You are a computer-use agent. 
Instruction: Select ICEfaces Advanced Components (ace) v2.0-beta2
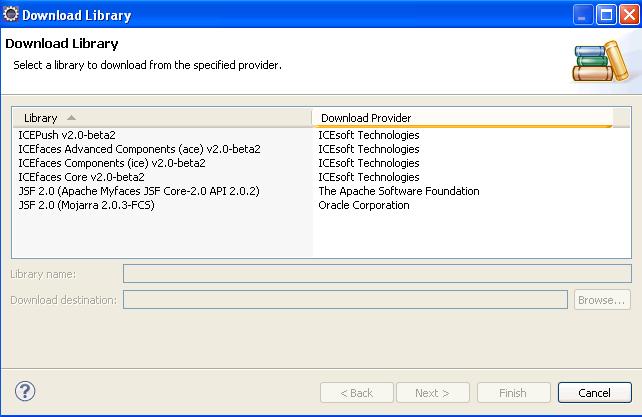(140, 149)
